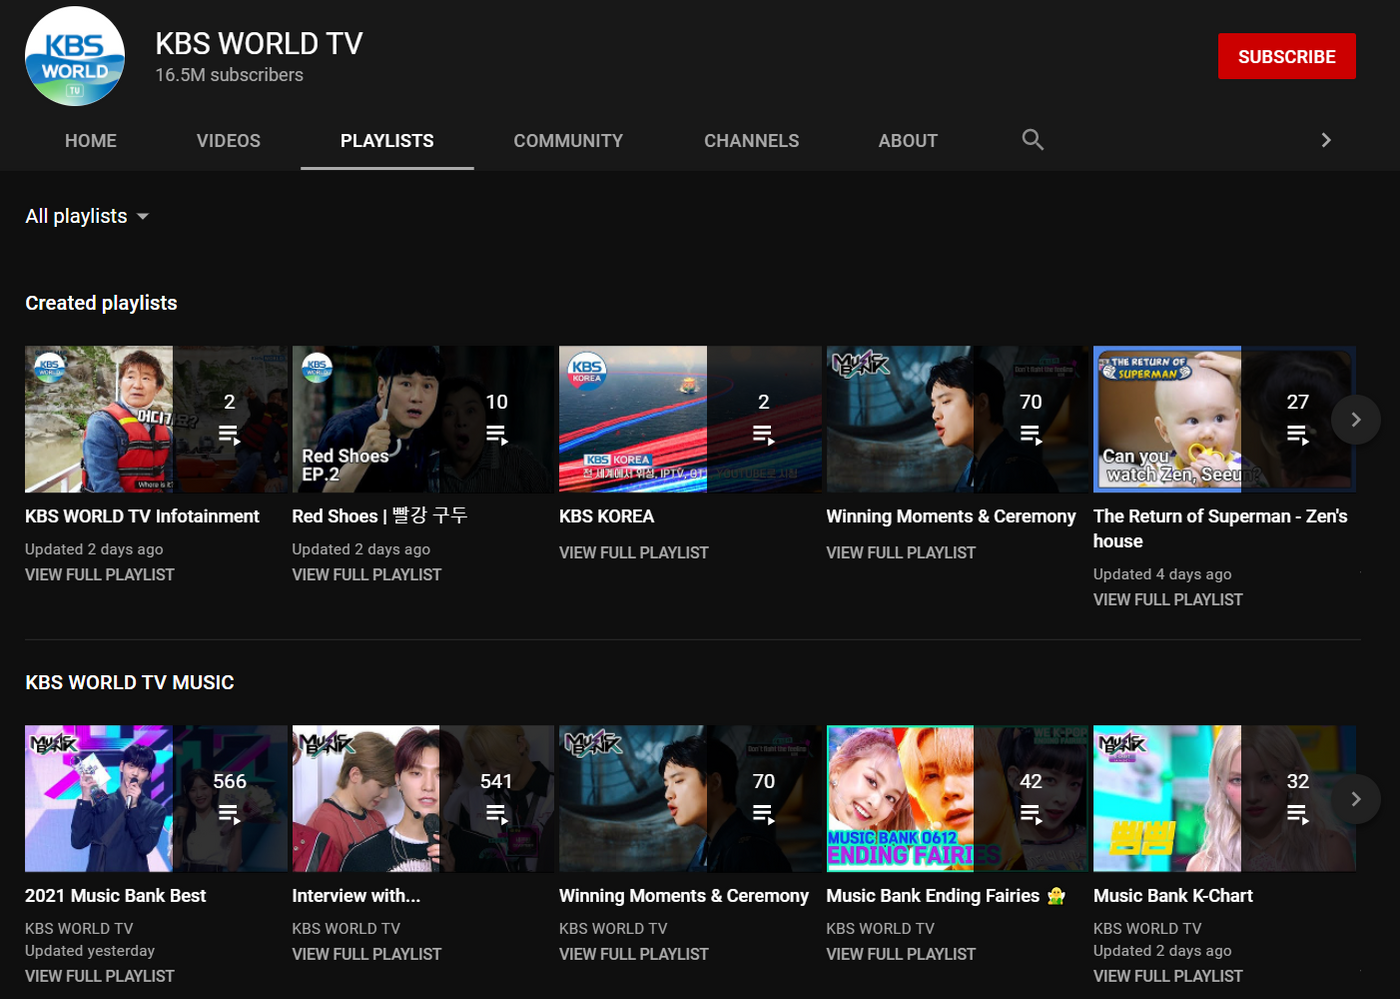Open the Red Shoes | 빨강 구두 playlist title
The width and height of the screenshot is (1400, 999).
pos(379,516)
